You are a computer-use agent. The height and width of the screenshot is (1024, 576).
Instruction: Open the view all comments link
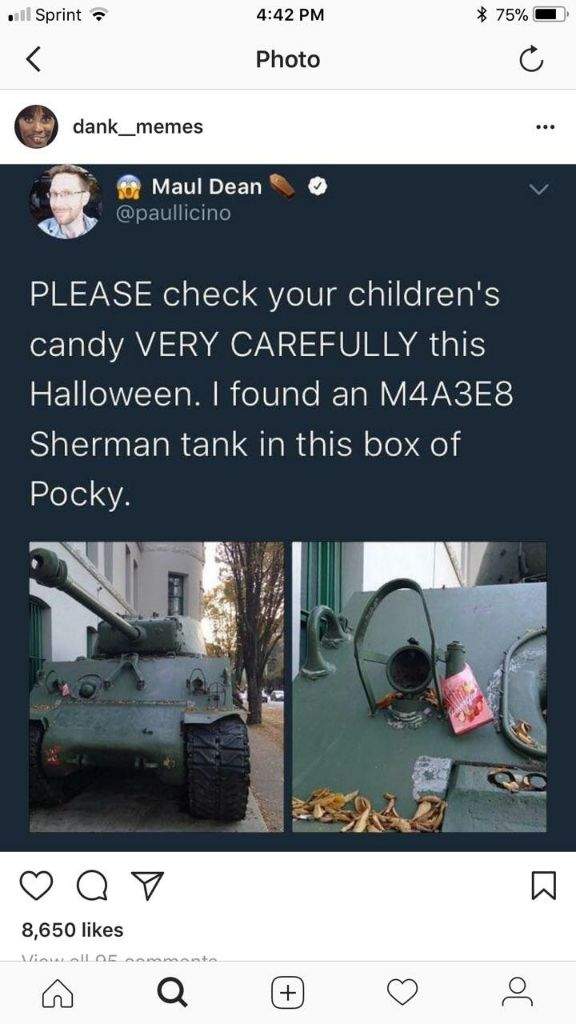[120, 957]
